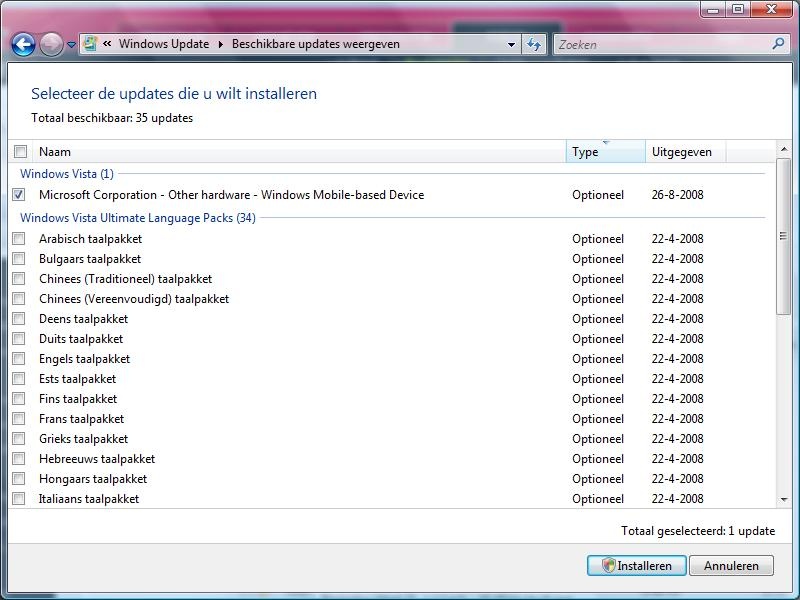
Task: Collapse the Windows Vista (1) group
Action: (67, 173)
